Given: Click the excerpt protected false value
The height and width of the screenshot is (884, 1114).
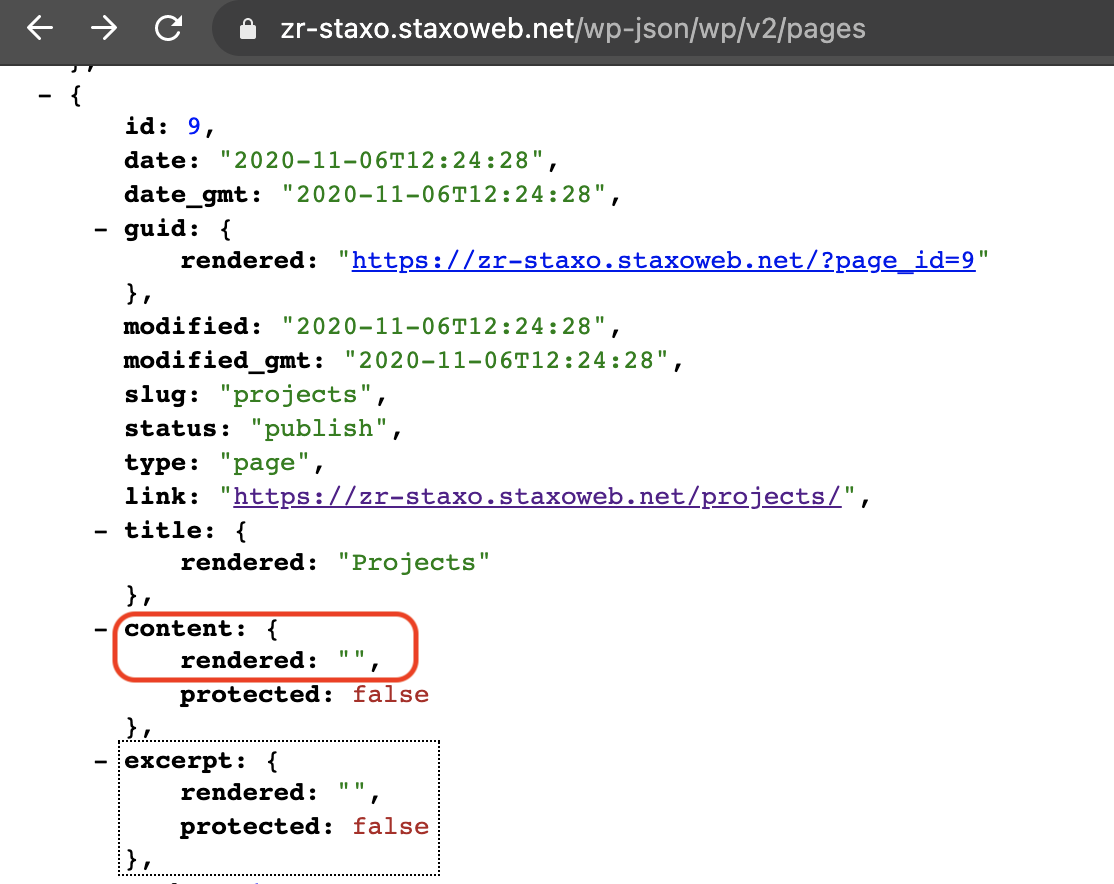Looking at the screenshot, I should [x=390, y=826].
